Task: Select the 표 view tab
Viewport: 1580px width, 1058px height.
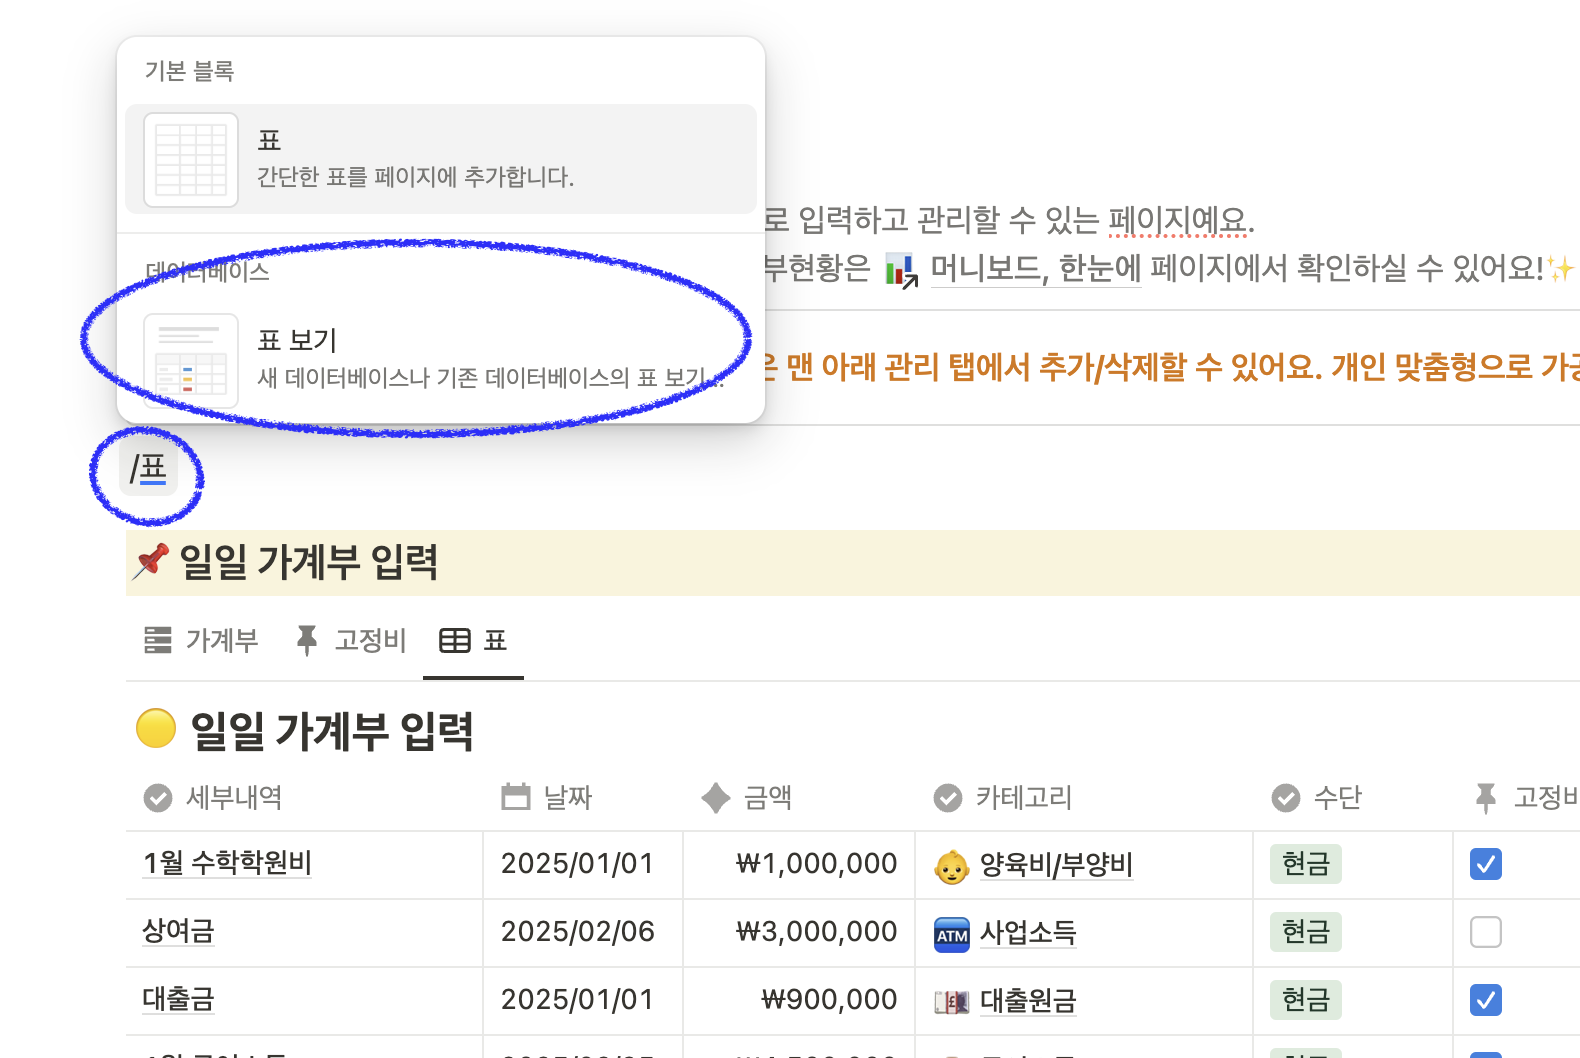Action: (x=473, y=640)
